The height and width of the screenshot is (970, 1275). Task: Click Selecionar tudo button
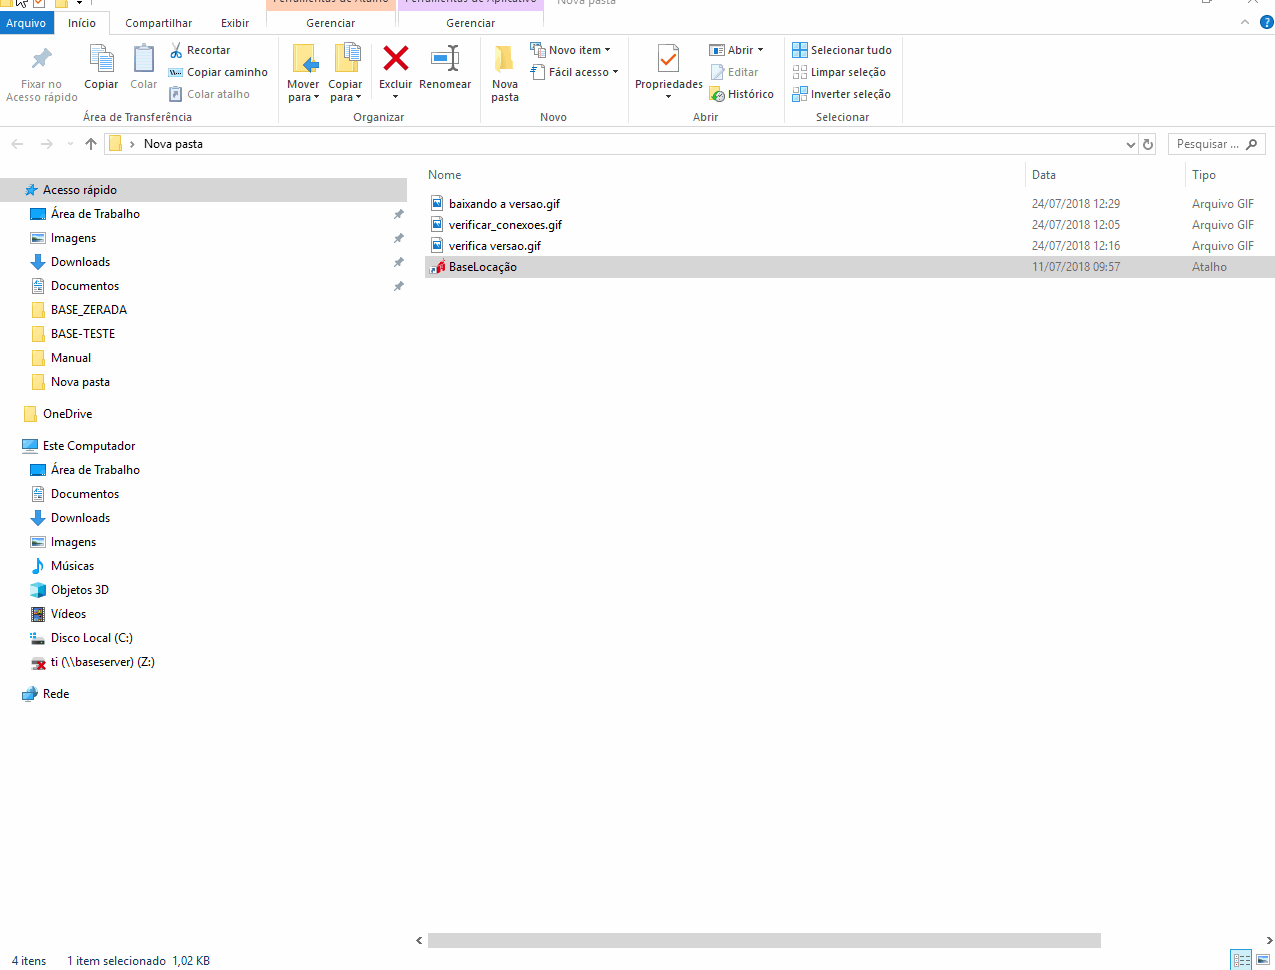click(841, 50)
